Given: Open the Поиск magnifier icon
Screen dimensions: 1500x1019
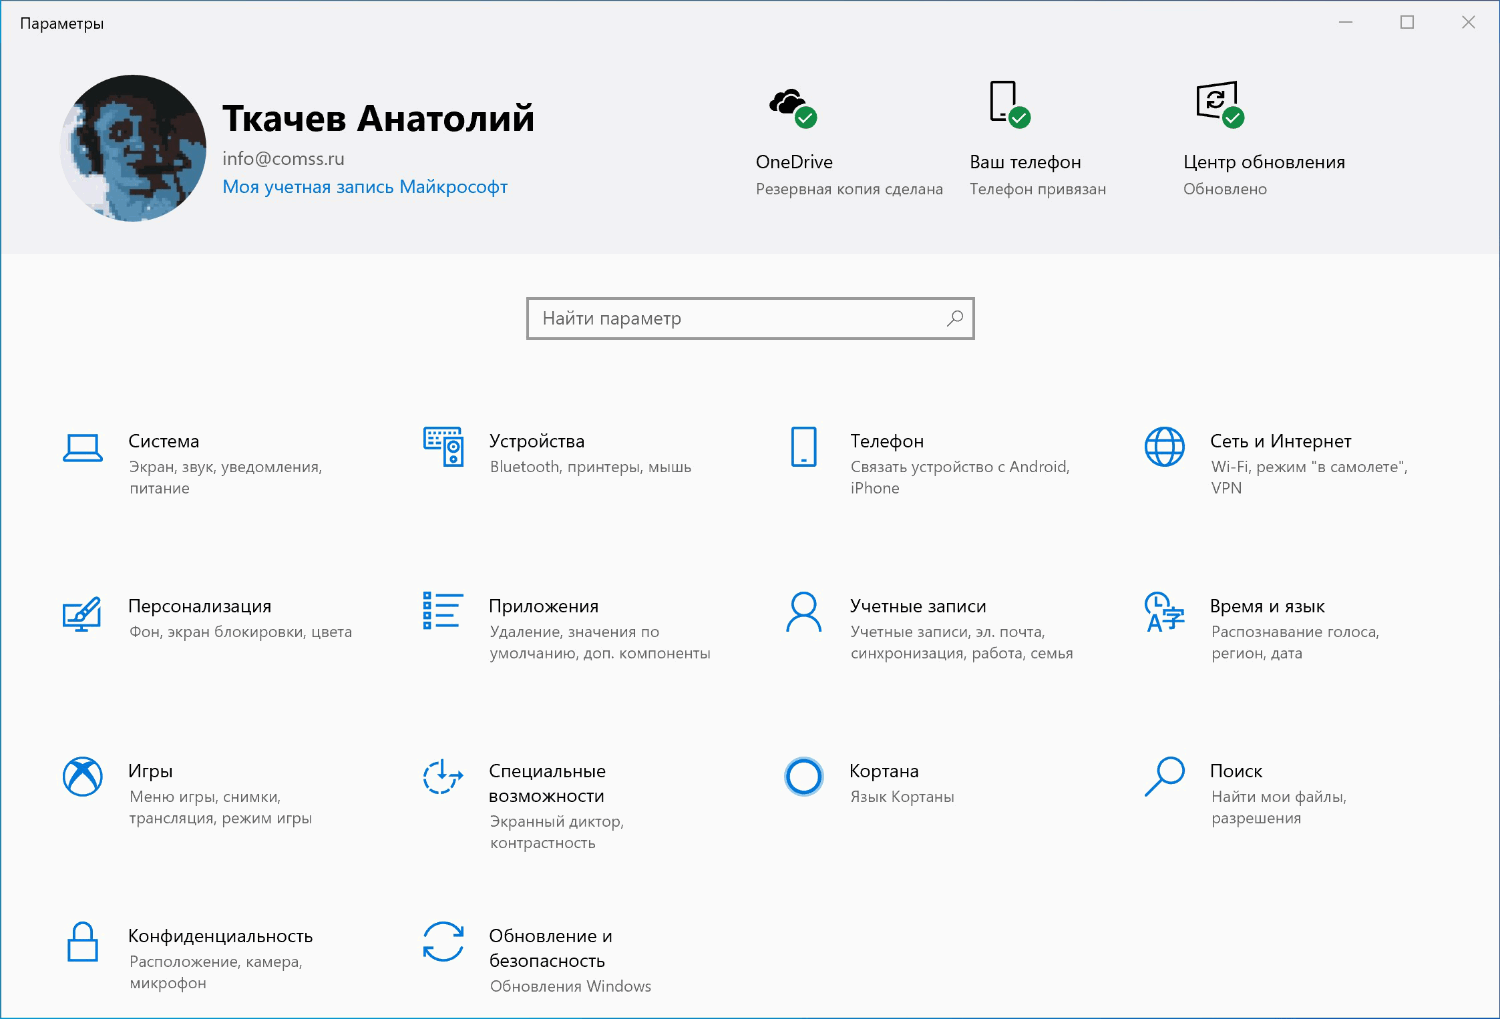Looking at the screenshot, I should [x=1164, y=777].
